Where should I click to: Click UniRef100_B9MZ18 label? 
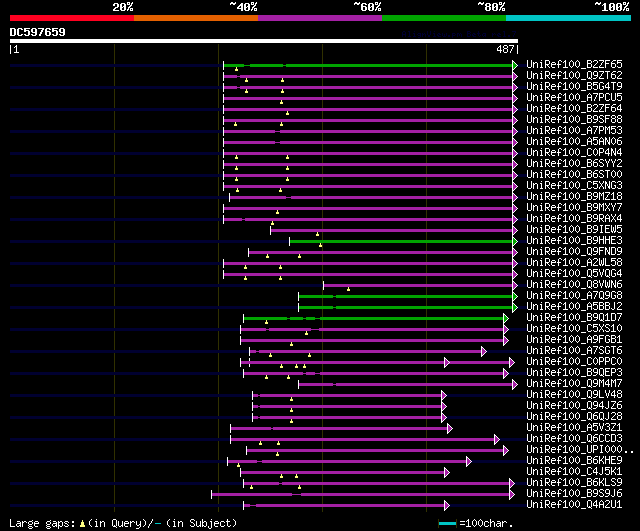[x=574, y=197]
